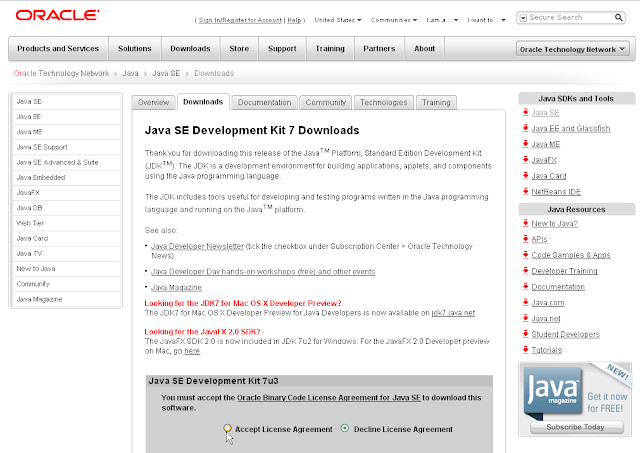The width and height of the screenshot is (640, 453).
Task: Click the red arrow icon beside Java EE and Glassfish
Action: pos(526,128)
